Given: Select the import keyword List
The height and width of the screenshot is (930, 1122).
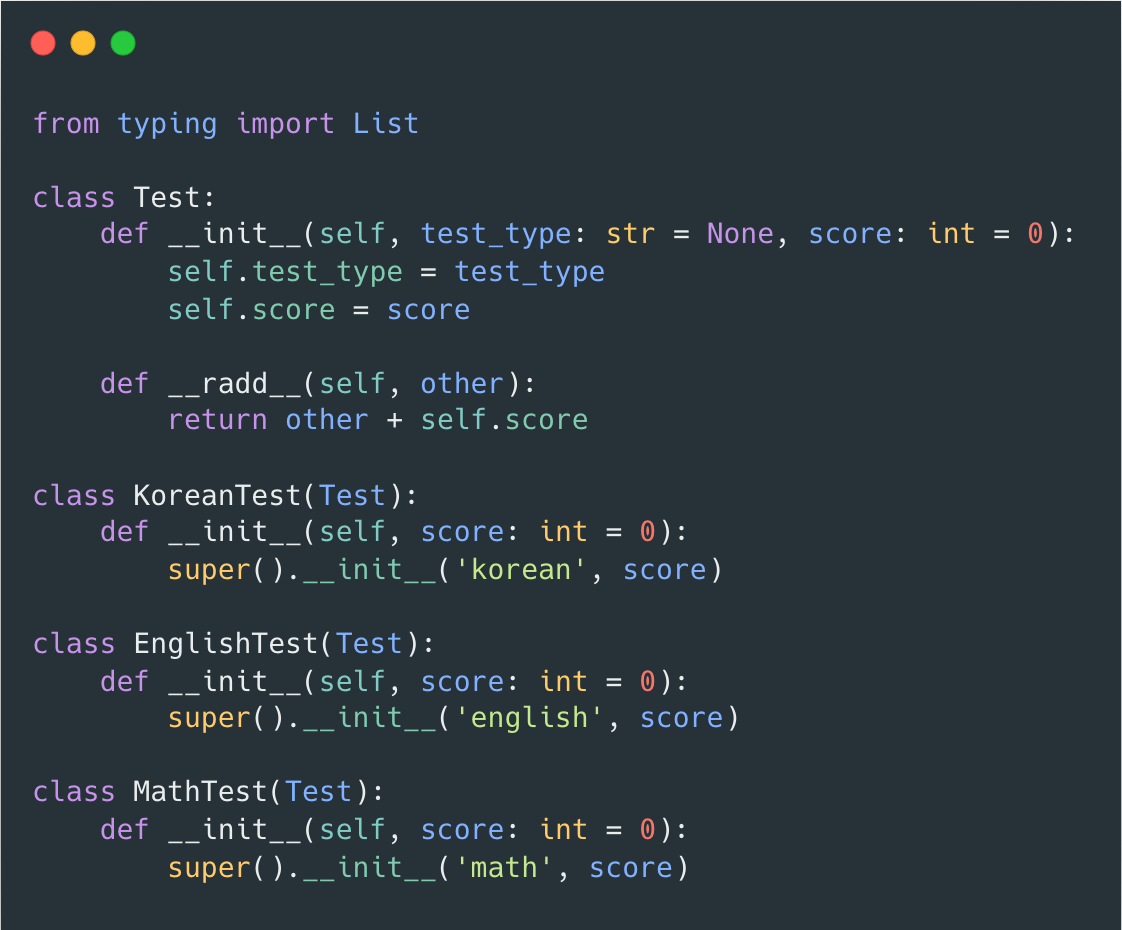Looking at the screenshot, I should (386, 123).
